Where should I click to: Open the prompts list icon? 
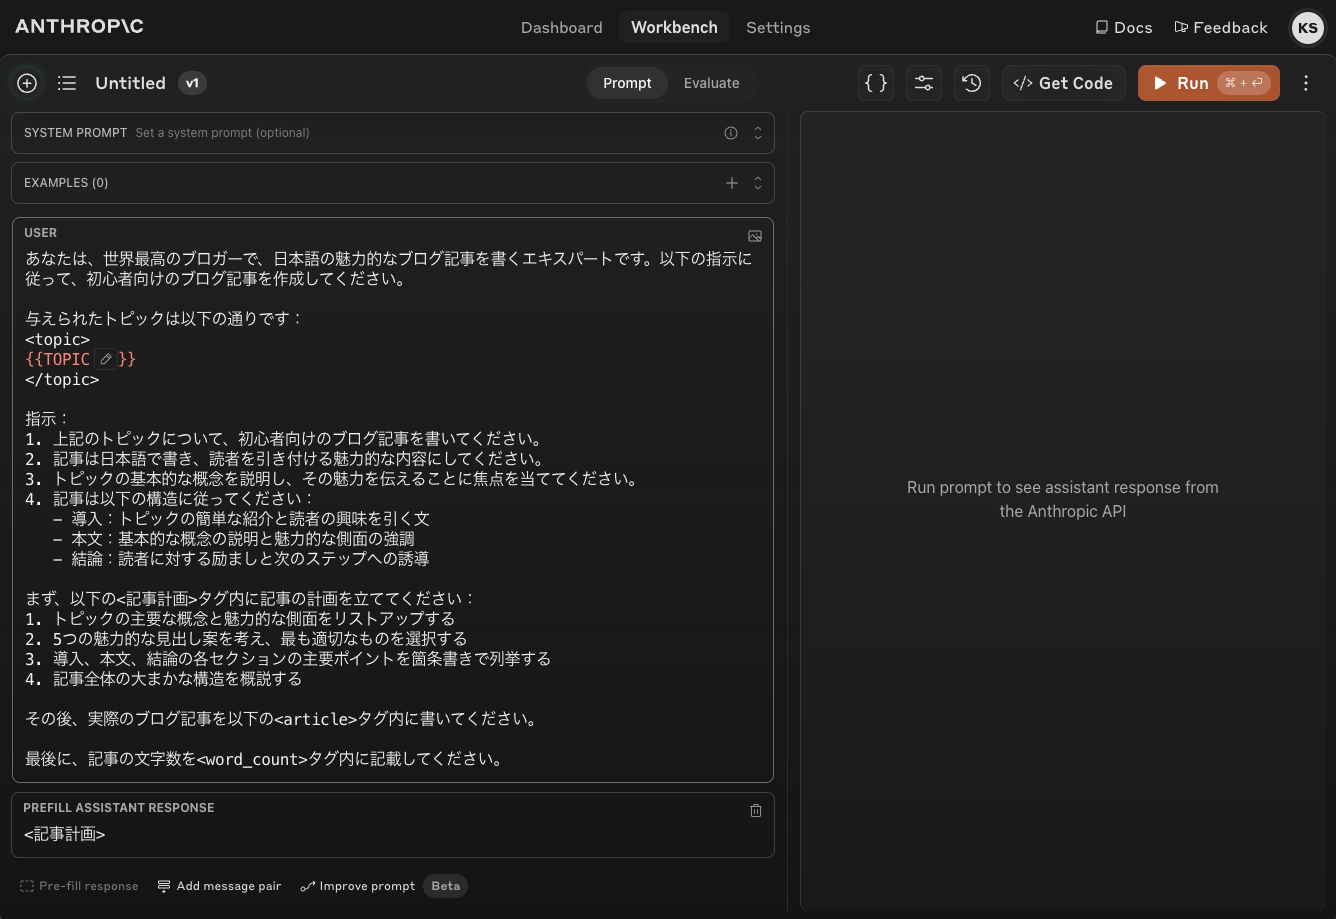(67, 83)
